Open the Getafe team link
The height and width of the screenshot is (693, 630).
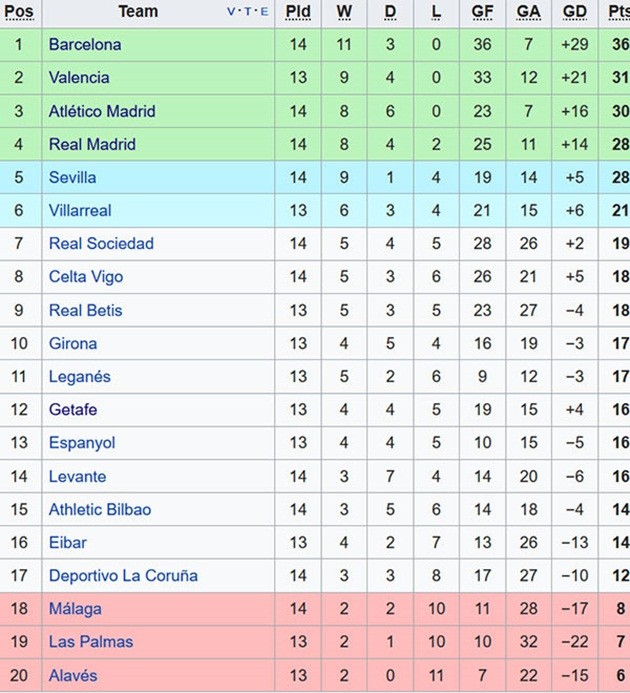(73, 409)
